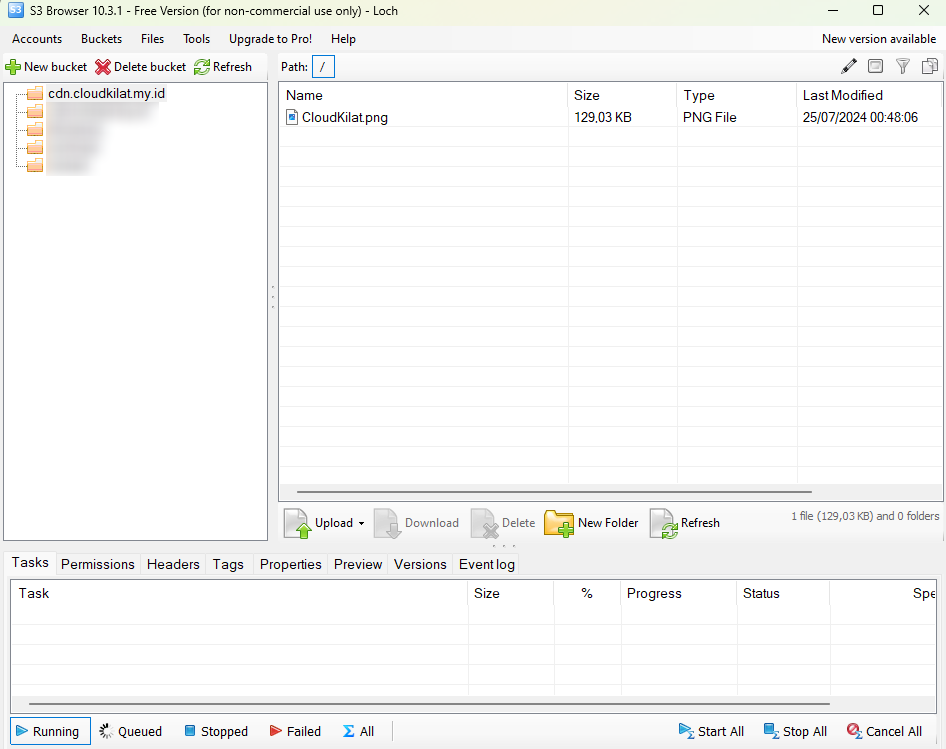
Task: Click the Start All button
Action: click(711, 731)
